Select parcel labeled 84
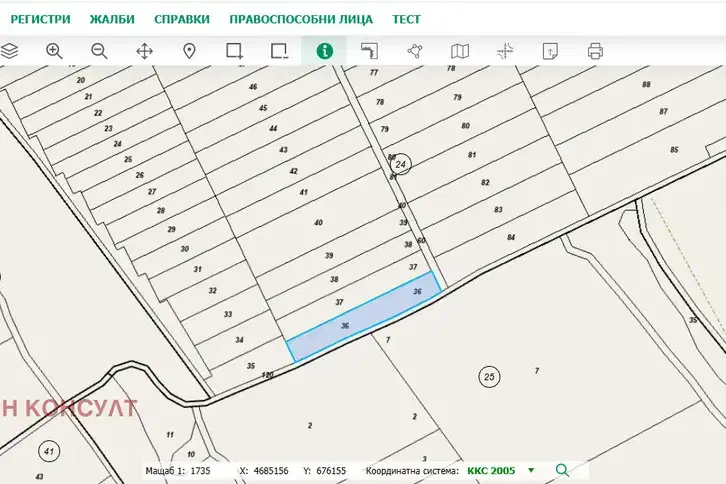Screen dimensions: 726x484 pyautogui.click(x=511, y=238)
